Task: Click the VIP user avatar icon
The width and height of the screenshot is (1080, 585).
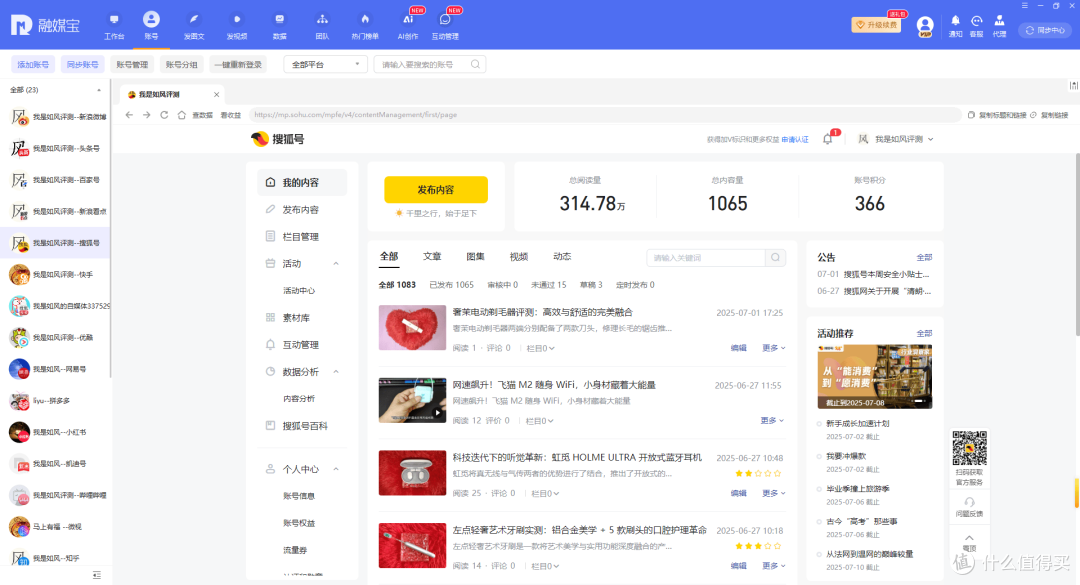Action: pos(925,26)
